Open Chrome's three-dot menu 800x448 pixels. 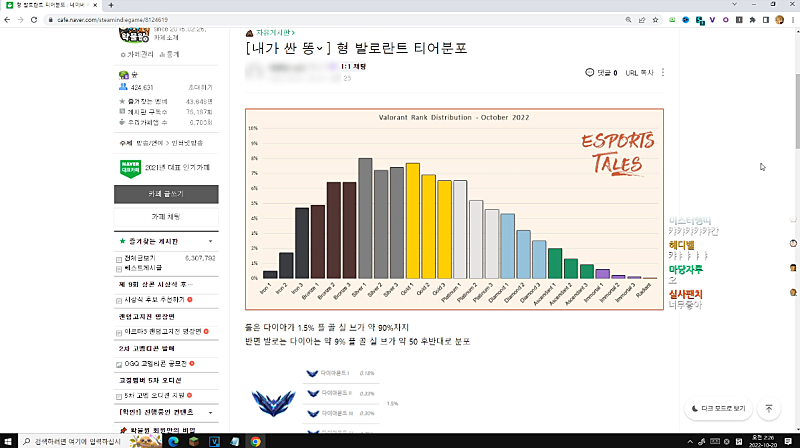[x=793, y=20]
